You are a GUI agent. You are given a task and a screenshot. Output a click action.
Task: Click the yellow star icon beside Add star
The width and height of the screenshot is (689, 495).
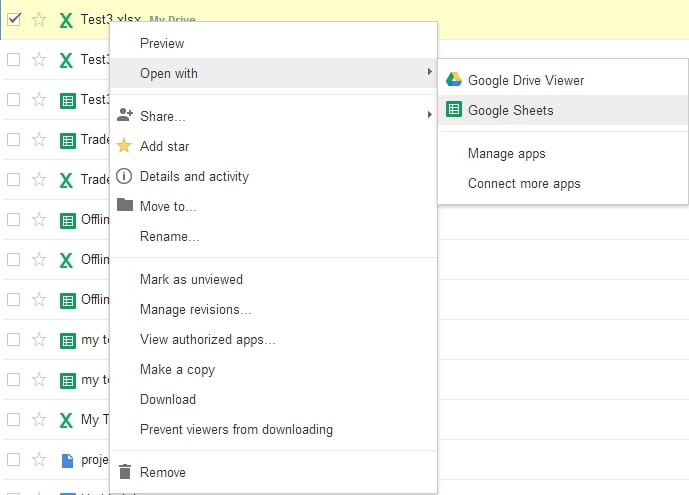(x=125, y=146)
